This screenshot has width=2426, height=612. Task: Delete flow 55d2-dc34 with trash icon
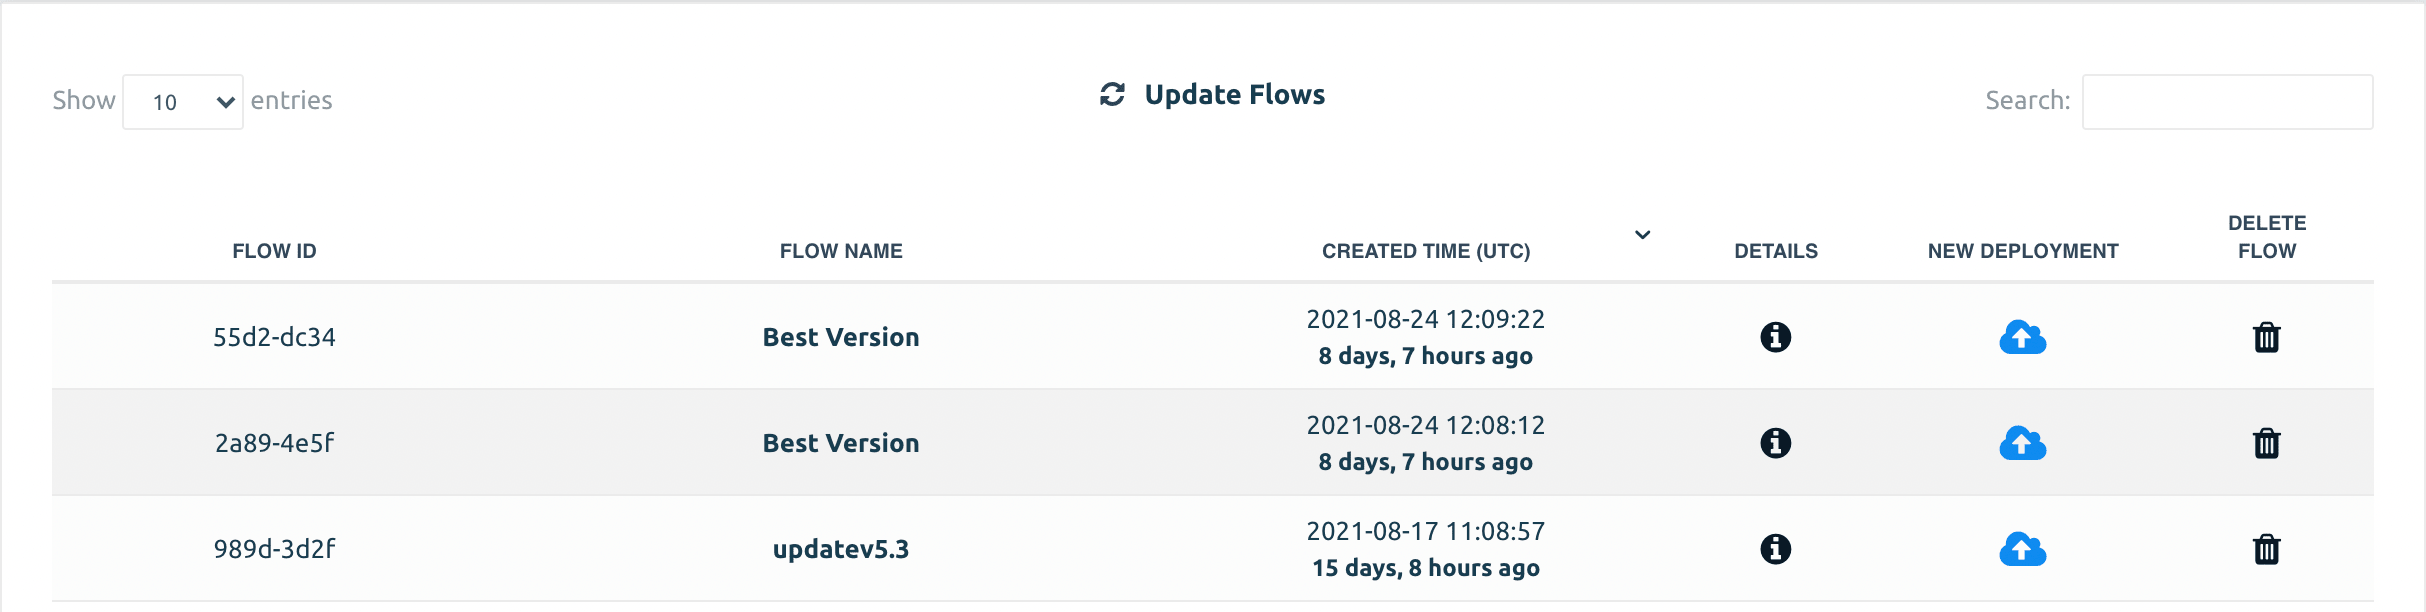(2266, 337)
